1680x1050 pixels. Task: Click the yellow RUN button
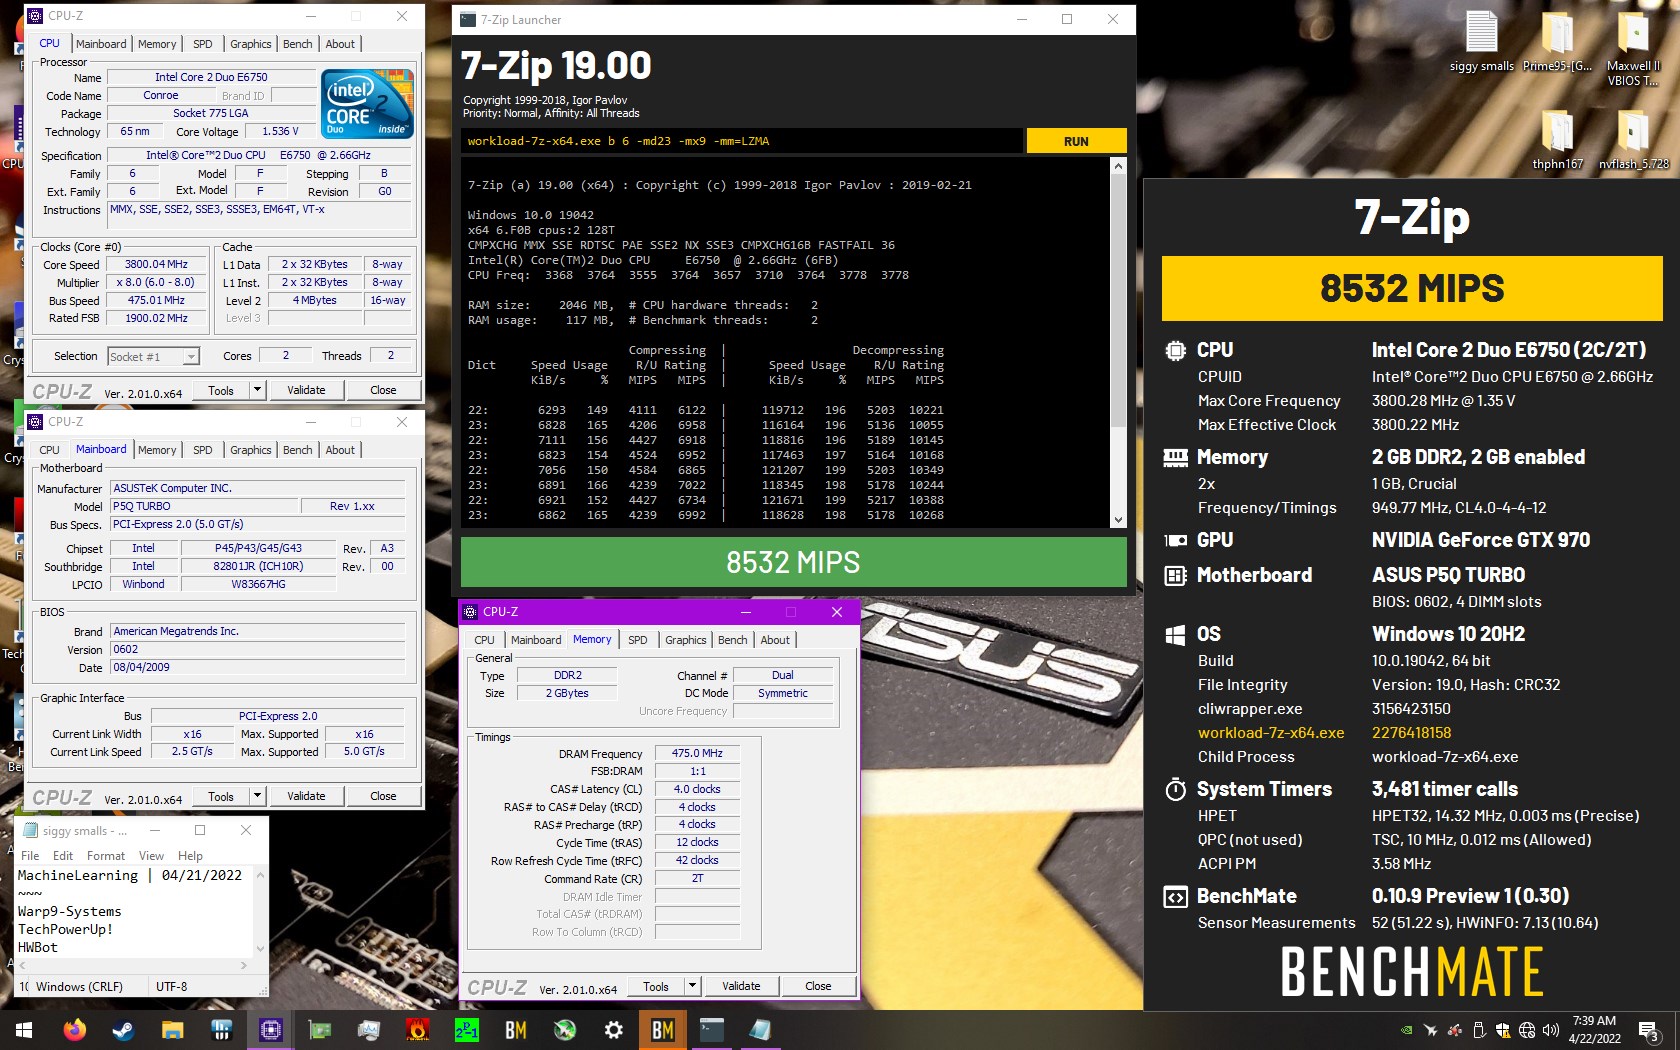(1076, 141)
